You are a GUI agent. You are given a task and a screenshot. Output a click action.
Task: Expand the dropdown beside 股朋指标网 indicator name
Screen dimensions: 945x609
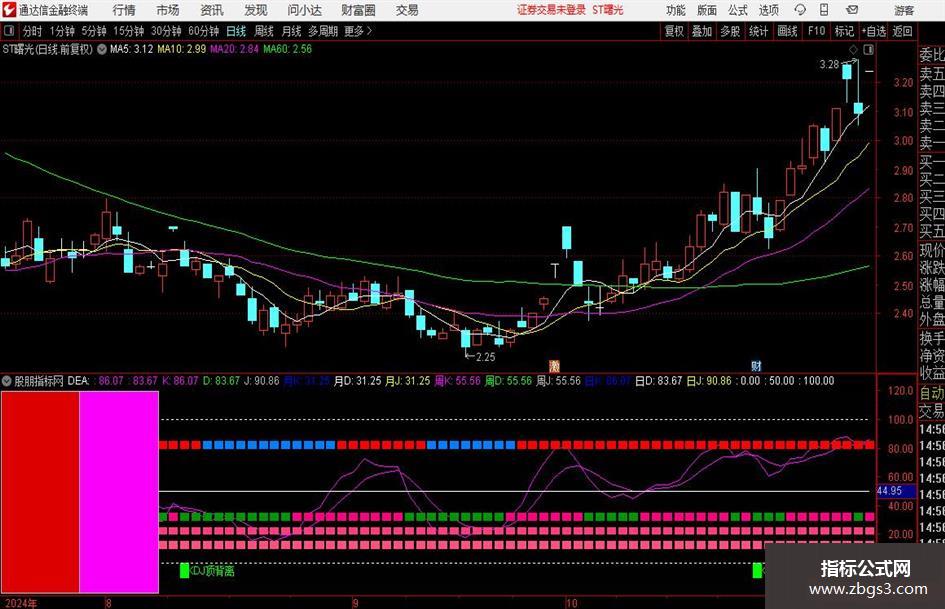click(x=7, y=381)
